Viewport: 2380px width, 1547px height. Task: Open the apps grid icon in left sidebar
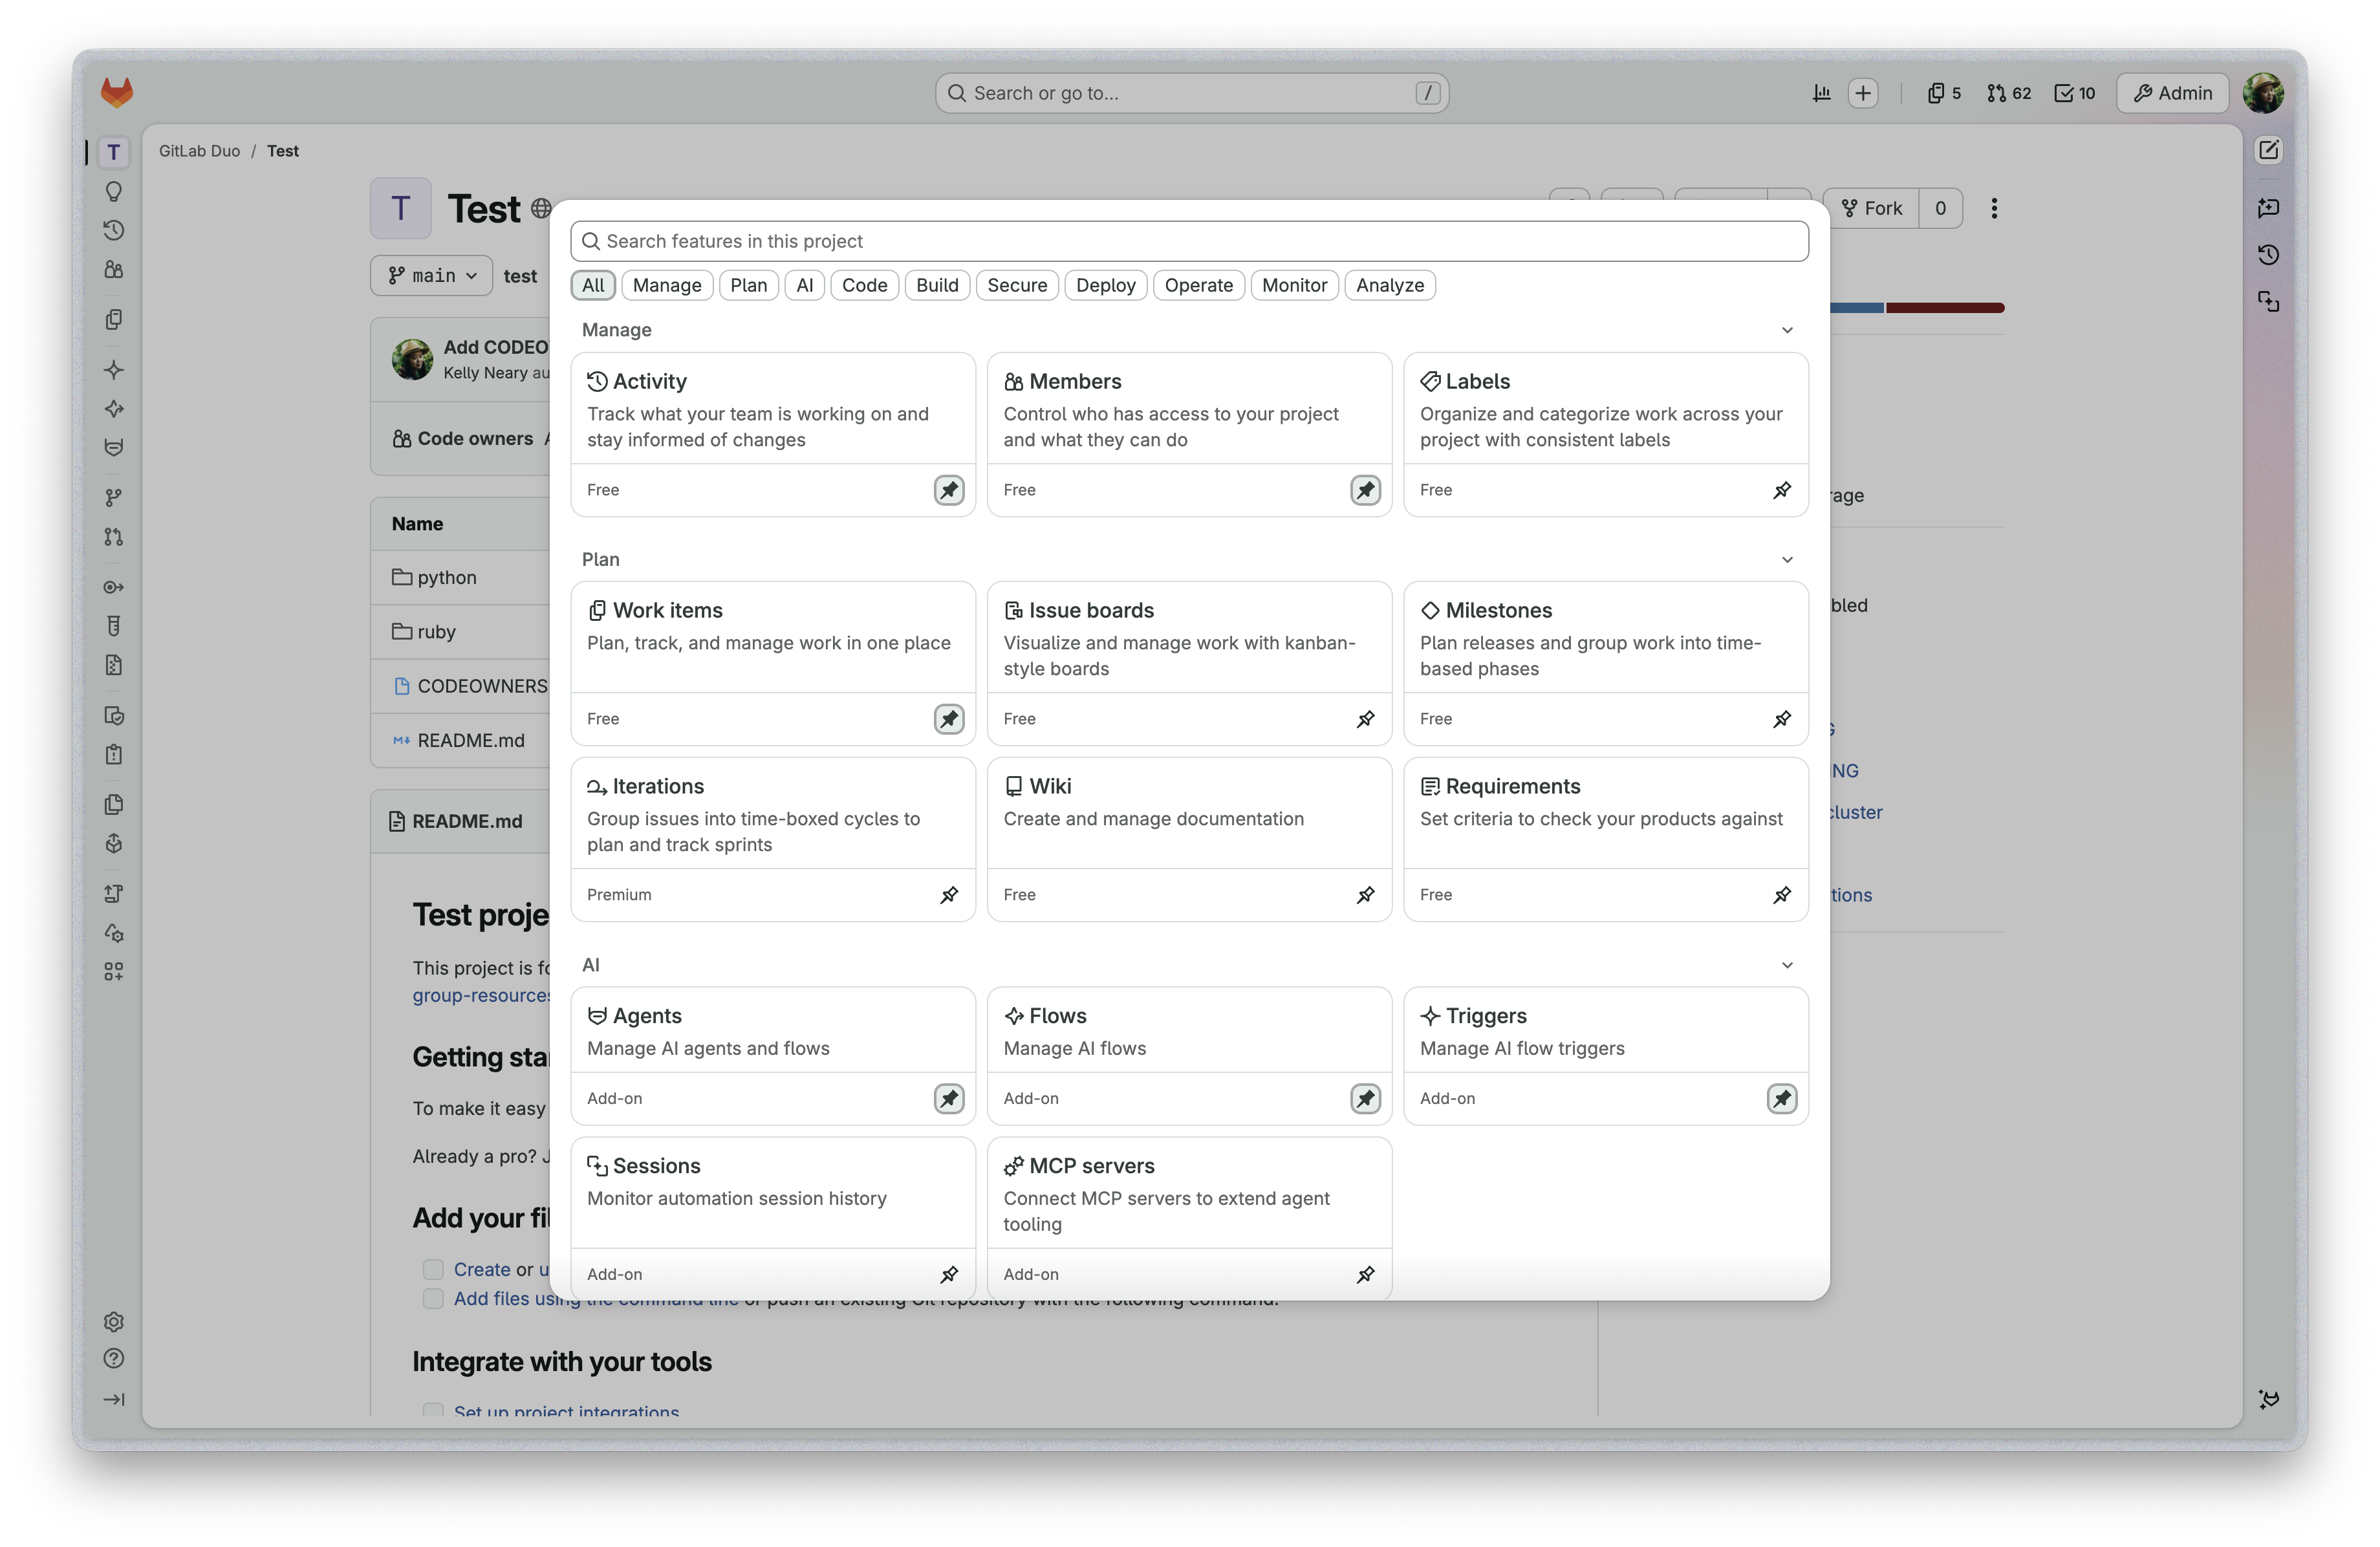tap(114, 971)
